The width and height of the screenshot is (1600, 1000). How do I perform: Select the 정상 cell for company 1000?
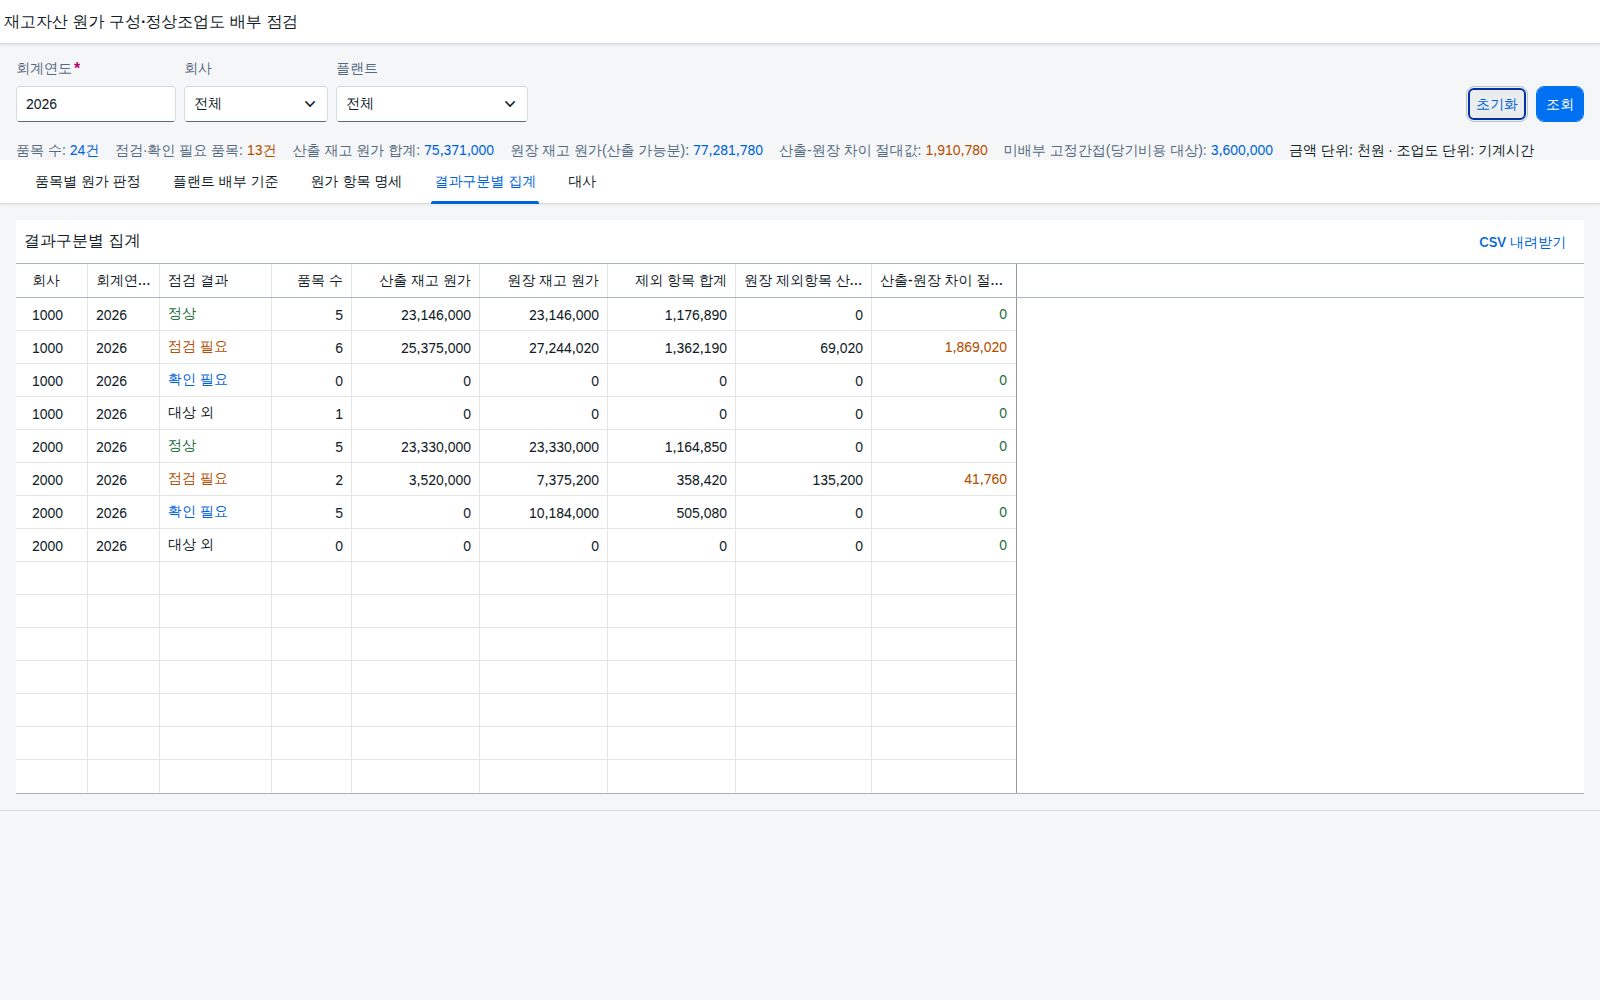coord(215,314)
